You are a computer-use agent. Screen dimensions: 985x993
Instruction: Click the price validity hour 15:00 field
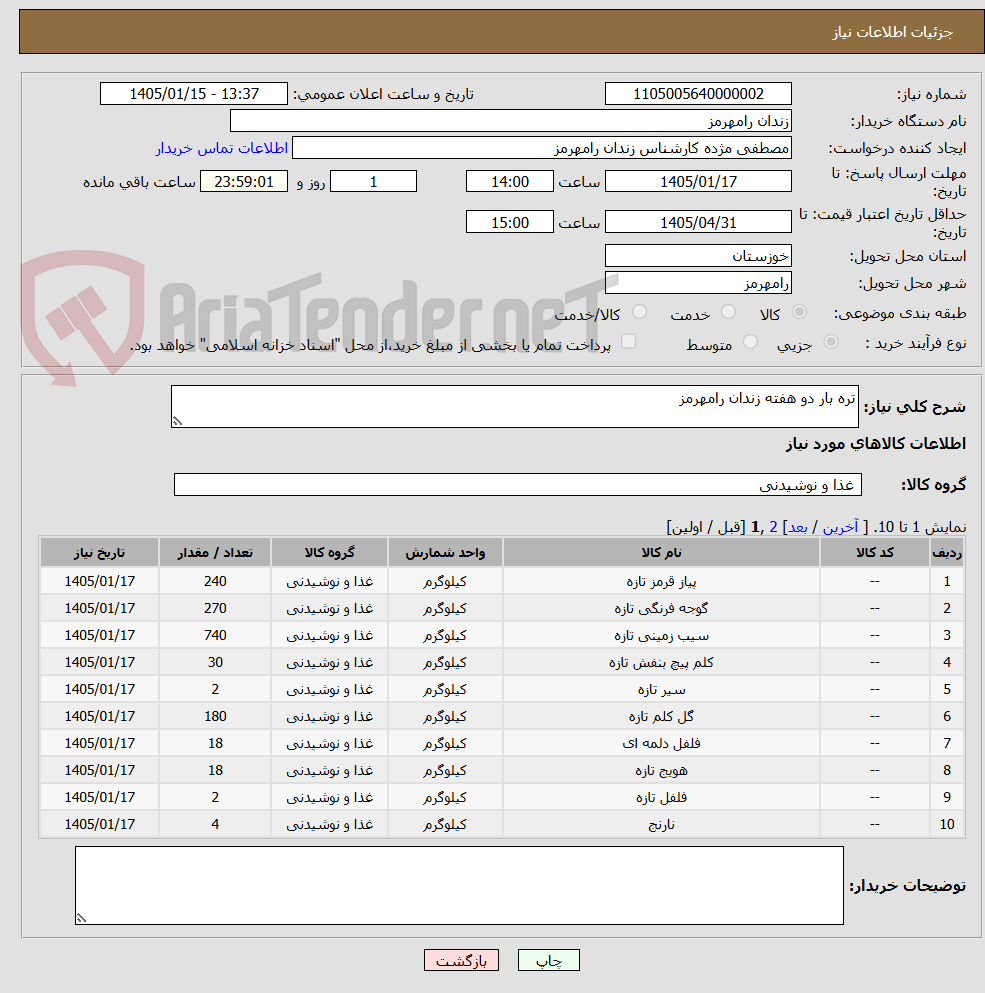click(x=510, y=222)
